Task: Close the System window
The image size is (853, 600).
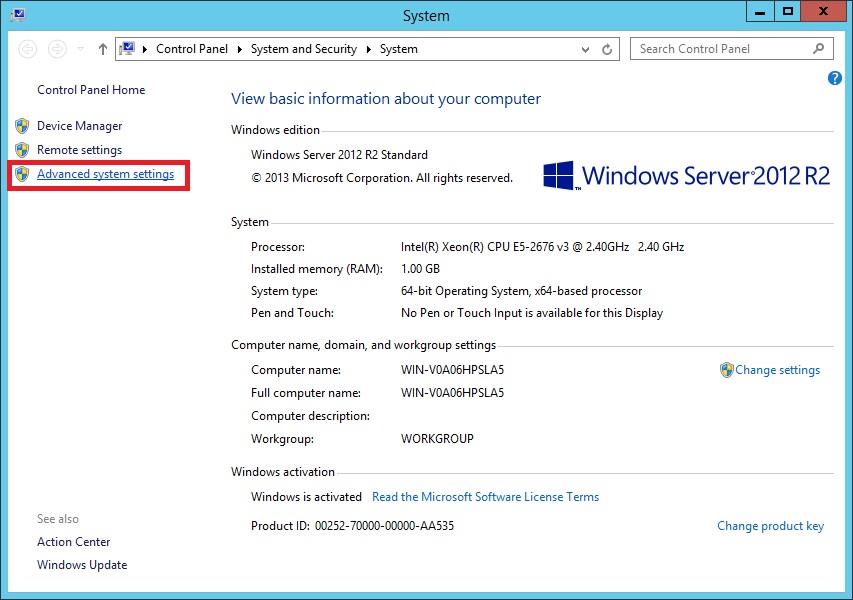Action: [824, 11]
